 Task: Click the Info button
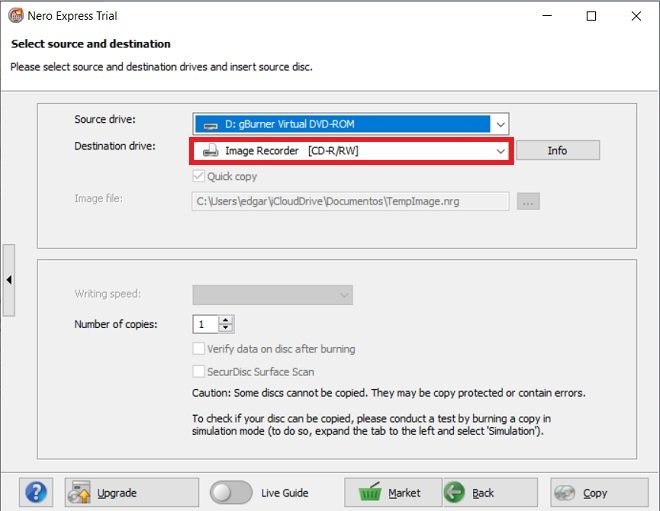click(x=558, y=150)
